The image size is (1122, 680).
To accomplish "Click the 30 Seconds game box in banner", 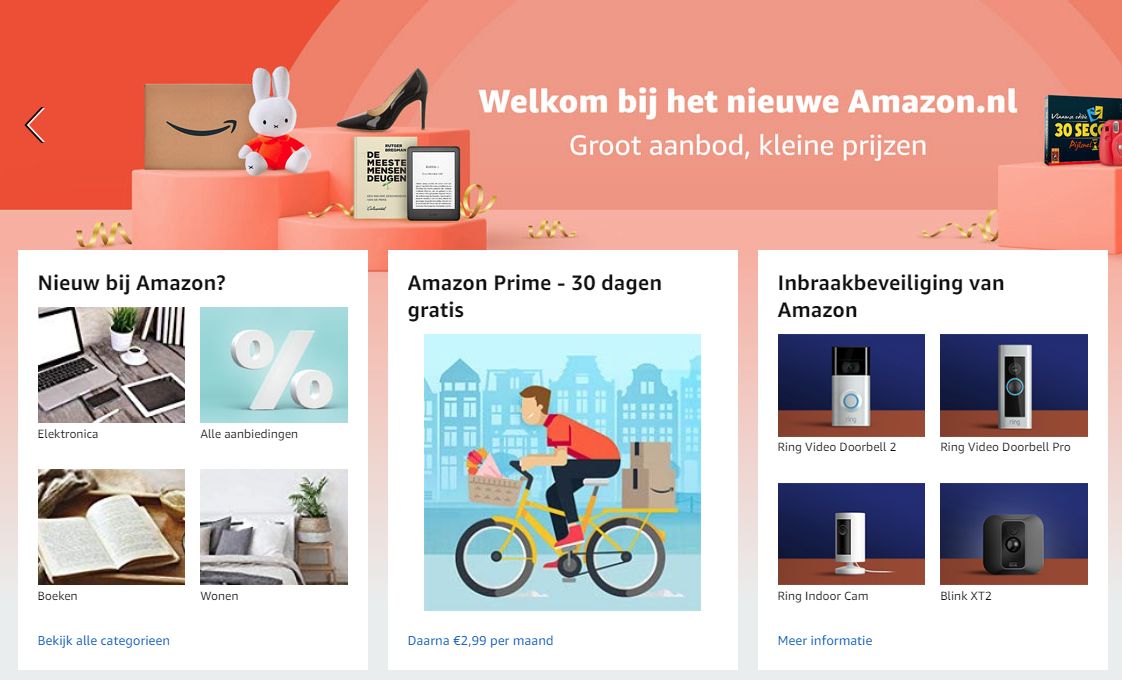I will click(1073, 130).
